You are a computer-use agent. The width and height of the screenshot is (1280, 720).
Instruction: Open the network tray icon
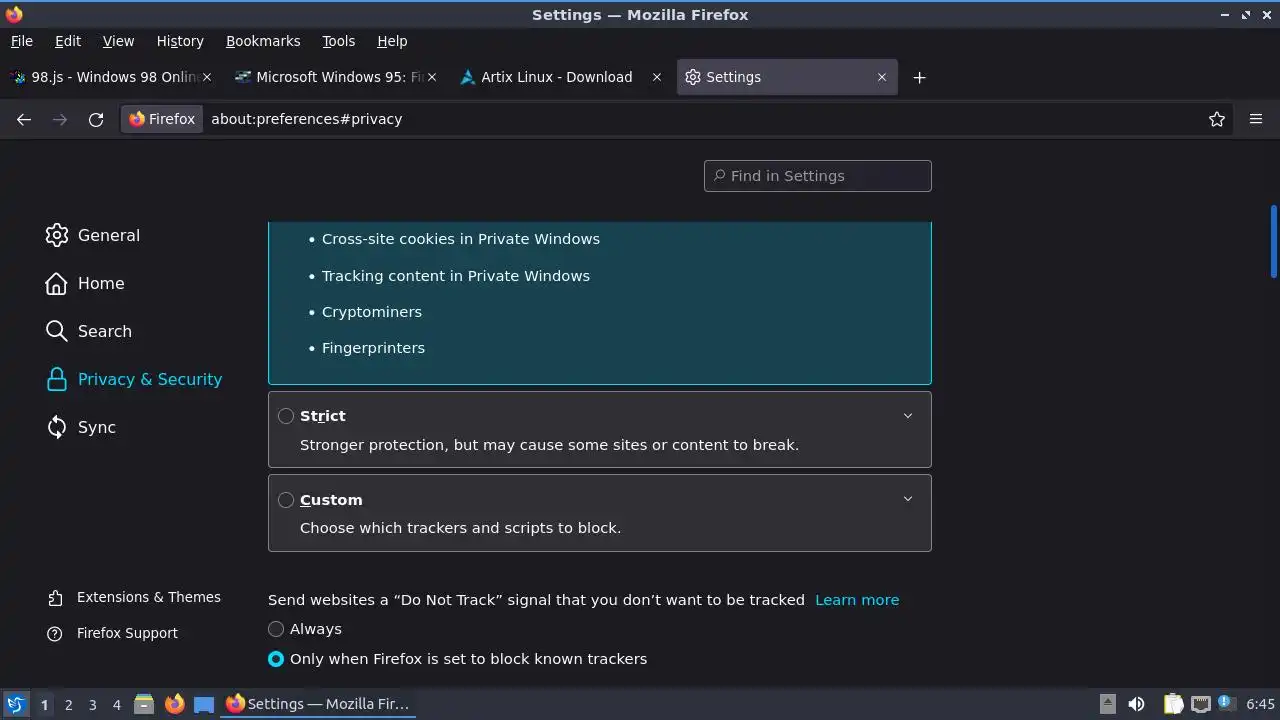click(x=1200, y=704)
